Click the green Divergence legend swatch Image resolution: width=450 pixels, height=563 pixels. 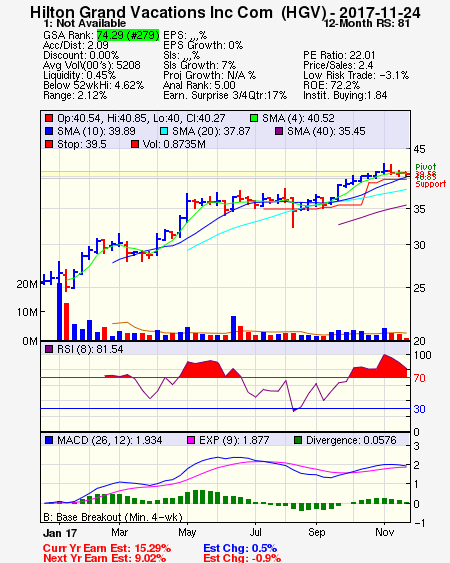pos(298,440)
